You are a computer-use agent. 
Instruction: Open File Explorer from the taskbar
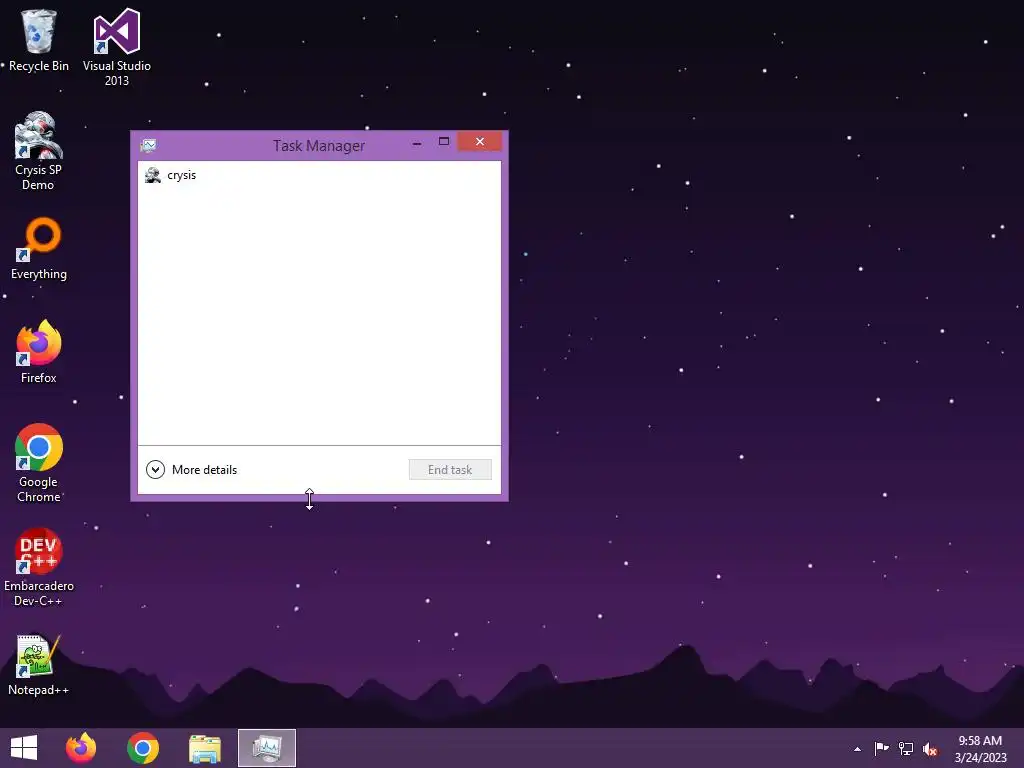coord(205,748)
